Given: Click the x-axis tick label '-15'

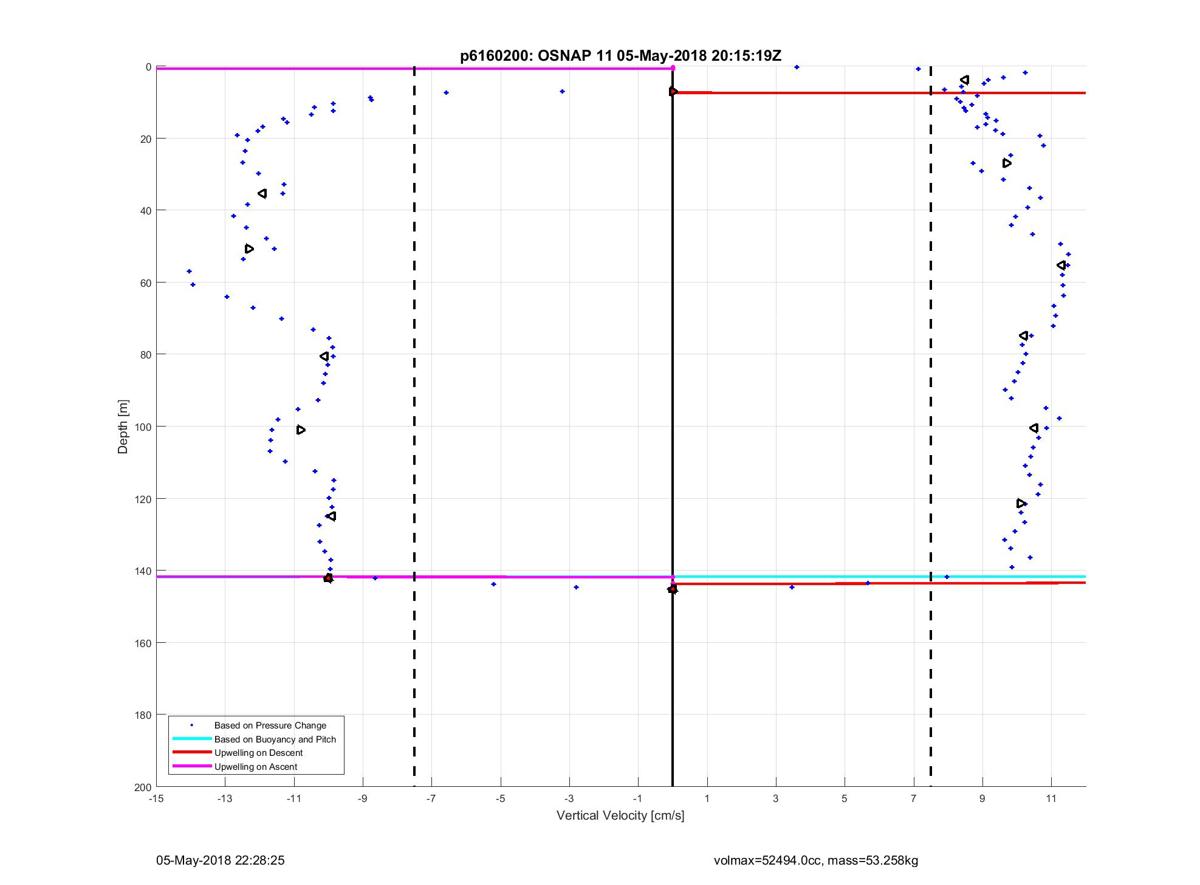Looking at the screenshot, I should [156, 799].
